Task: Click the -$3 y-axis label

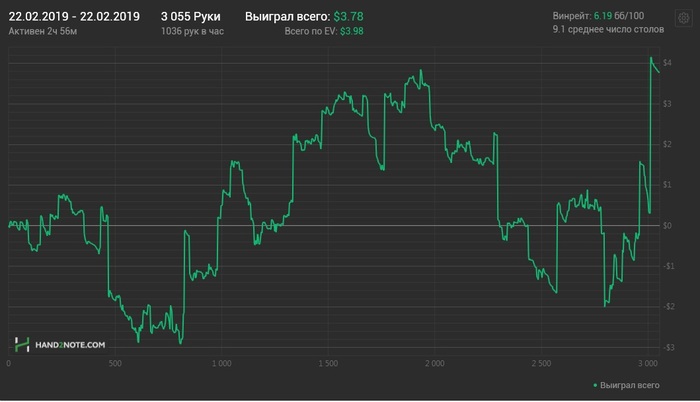Action: [668, 348]
